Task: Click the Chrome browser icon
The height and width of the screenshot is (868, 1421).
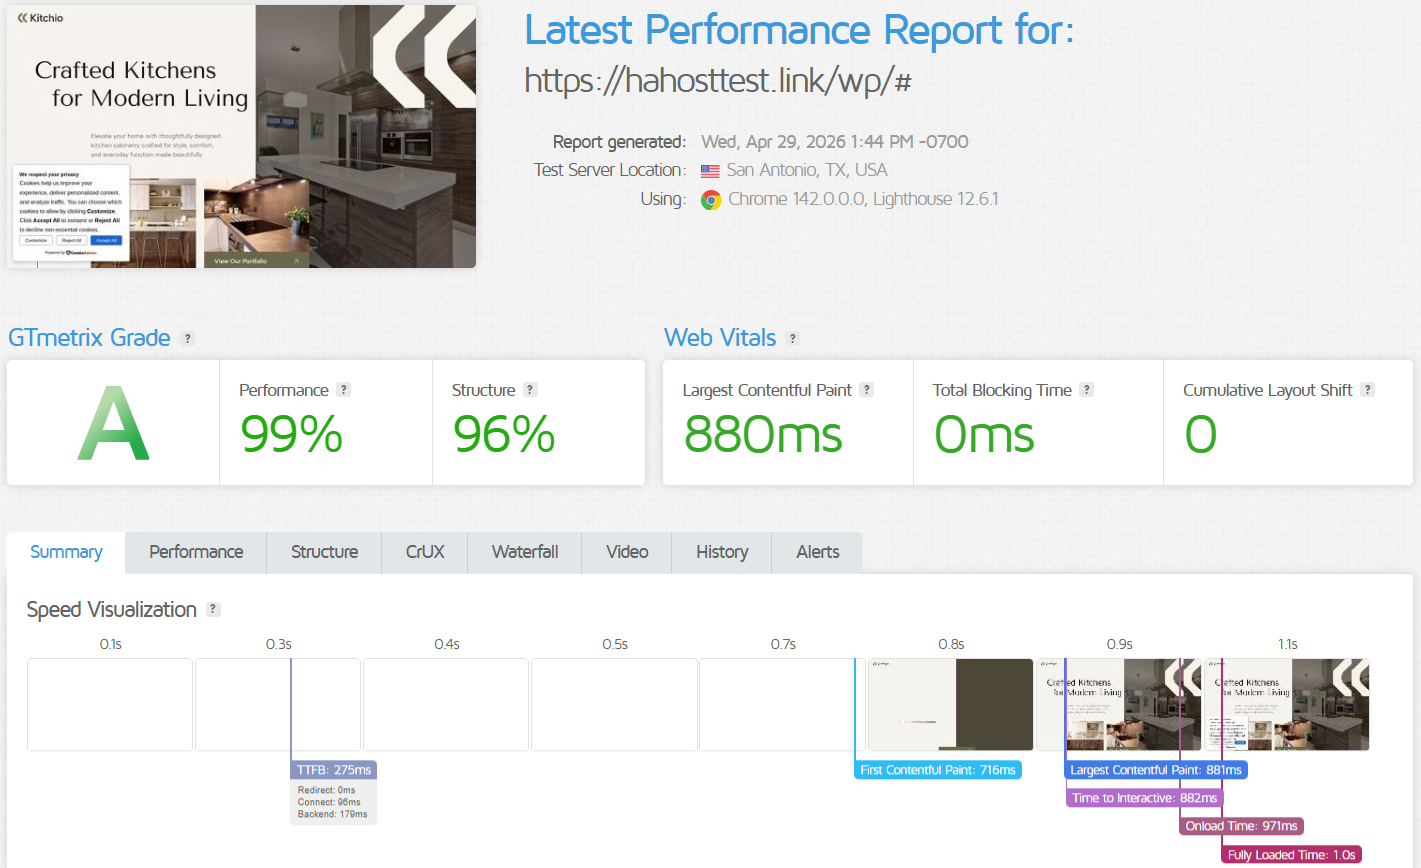Action: (711, 199)
